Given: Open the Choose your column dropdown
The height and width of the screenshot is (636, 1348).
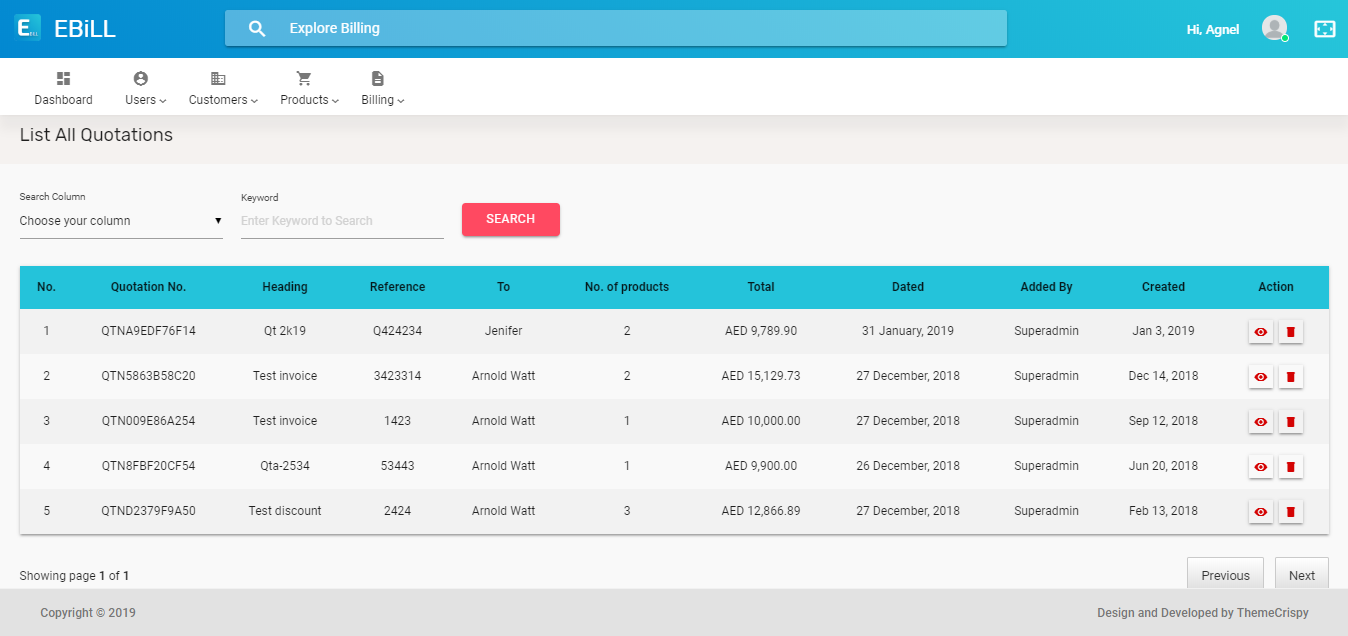Looking at the screenshot, I should pos(120,219).
